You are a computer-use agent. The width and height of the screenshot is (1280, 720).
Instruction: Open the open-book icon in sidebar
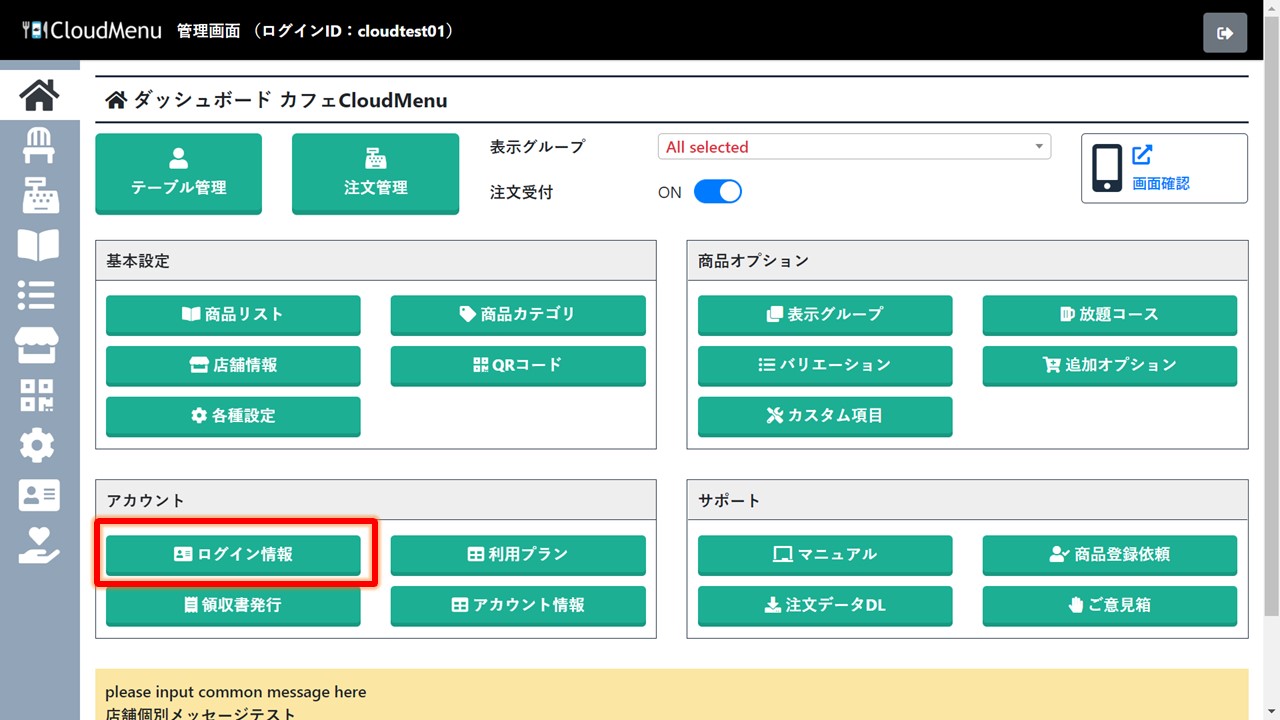39,245
